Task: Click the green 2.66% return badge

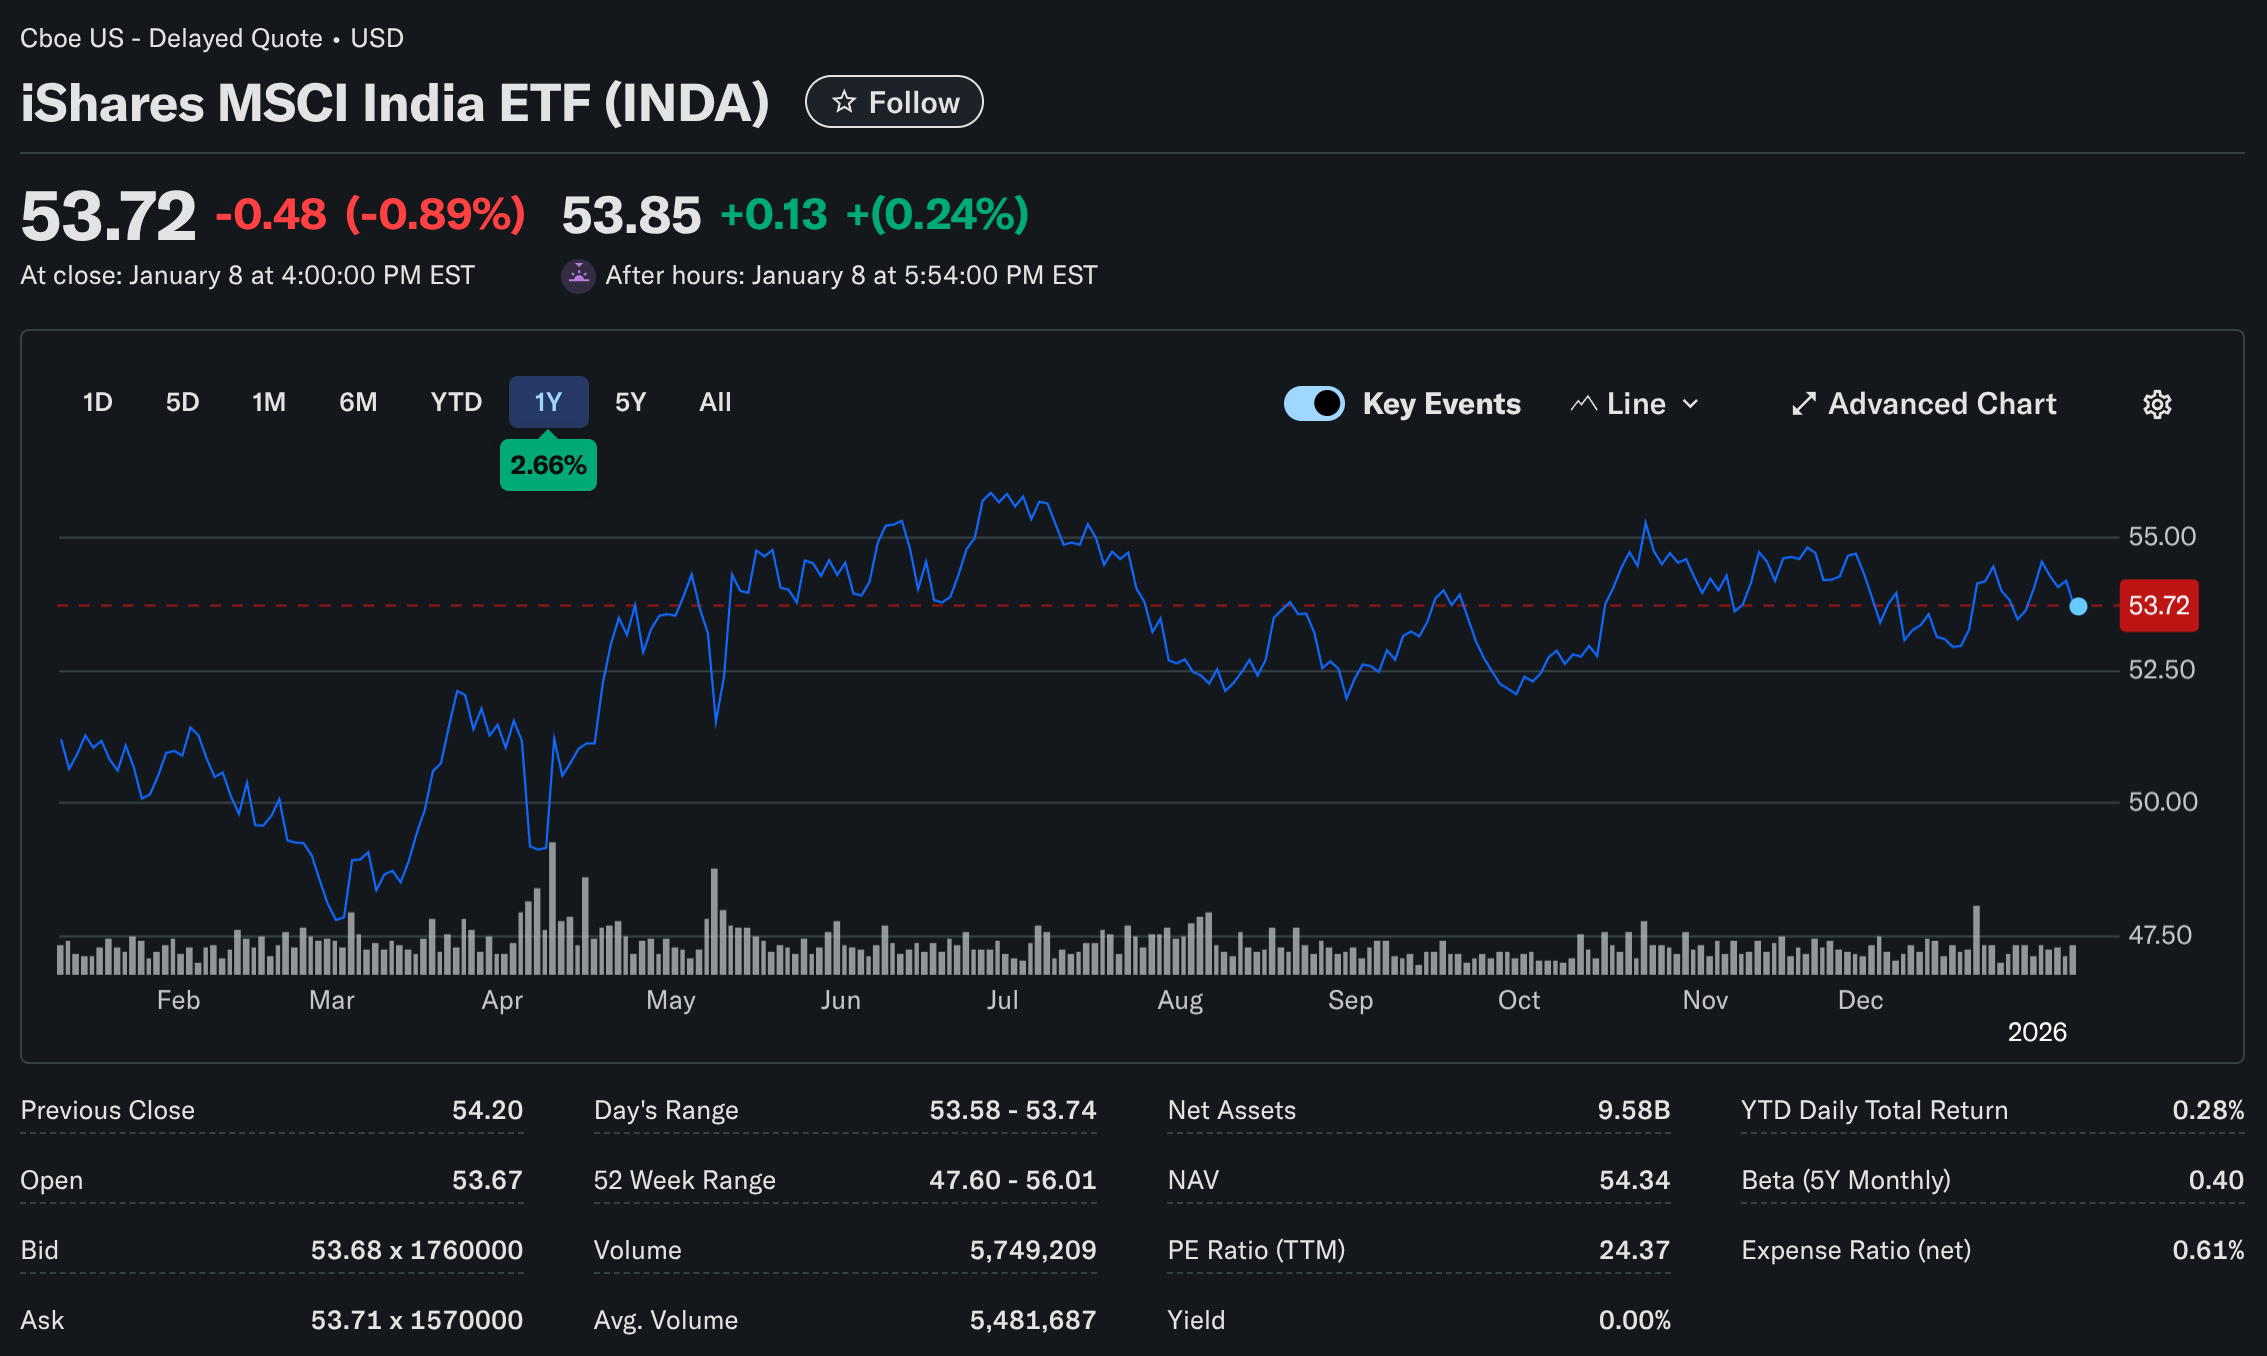Action: tap(548, 465)
